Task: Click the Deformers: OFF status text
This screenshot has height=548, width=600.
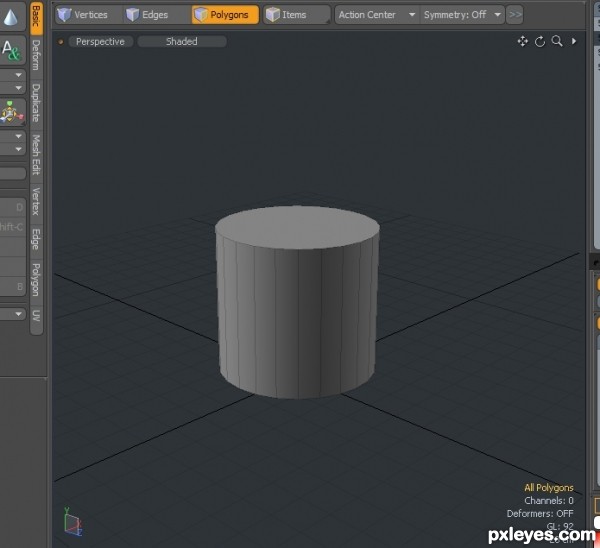Action: (x=540, y=514)
